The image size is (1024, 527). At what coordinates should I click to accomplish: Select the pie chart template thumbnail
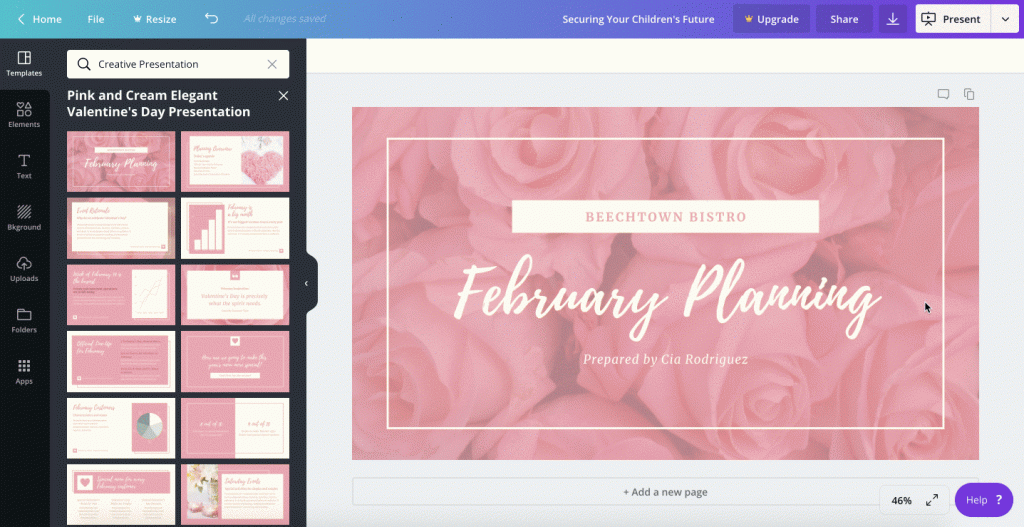tap(121, 428)
